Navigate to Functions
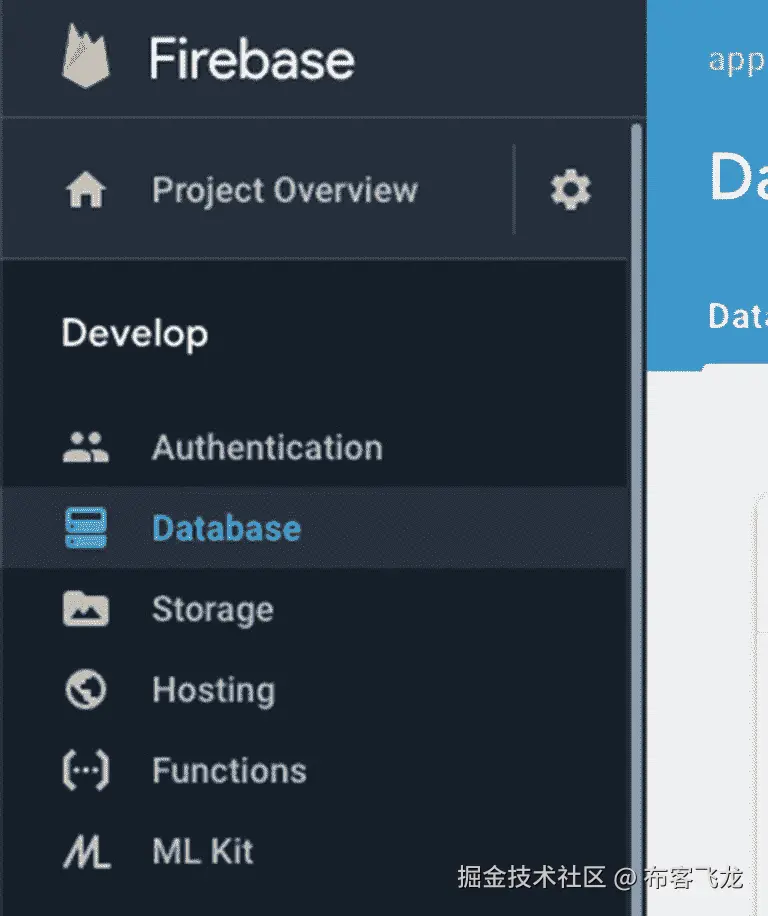The width and height of the screenshot is (768, 916). pyautogui.click(x=229, y=771)
